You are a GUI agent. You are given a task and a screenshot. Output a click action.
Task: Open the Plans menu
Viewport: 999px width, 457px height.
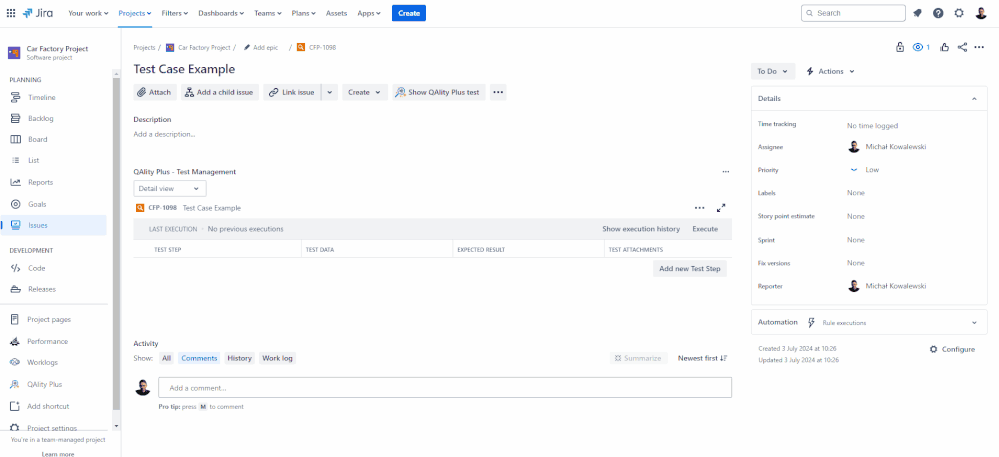coord(305,13)
